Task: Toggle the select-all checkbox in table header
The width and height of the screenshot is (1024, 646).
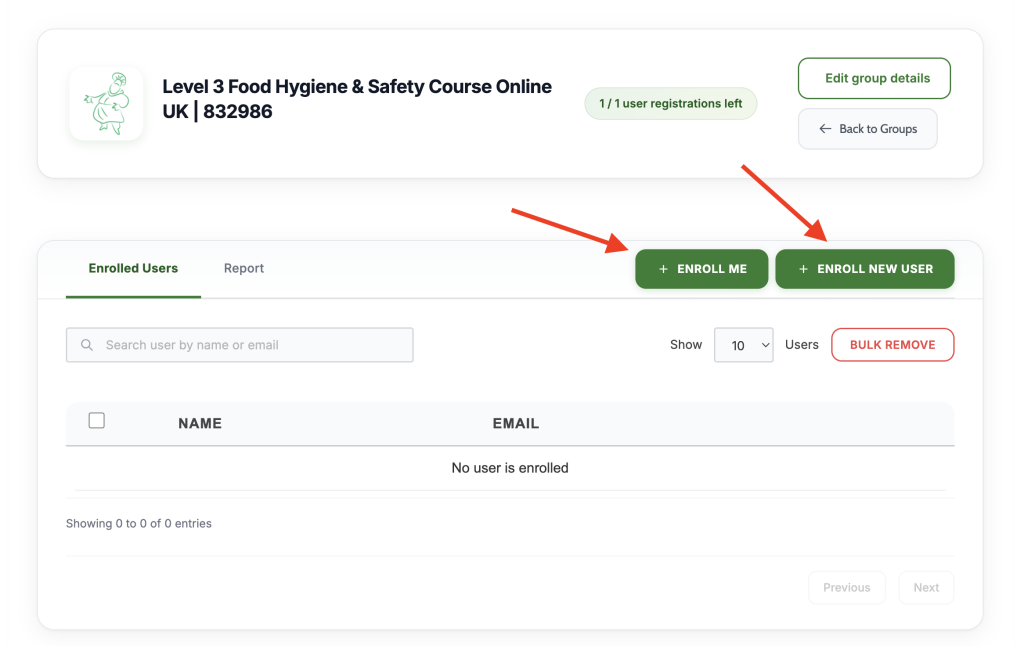Action: pos(97,421)
